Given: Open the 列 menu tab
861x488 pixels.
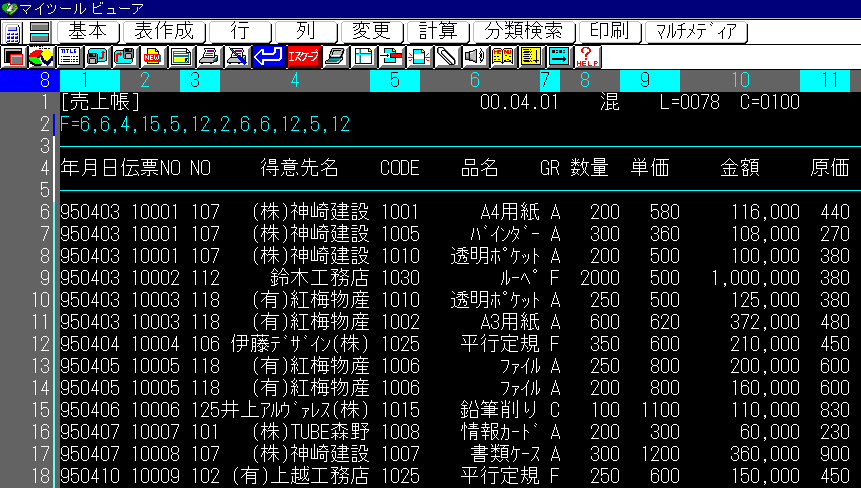Looking at the screenshot, I should coord(306,32).
